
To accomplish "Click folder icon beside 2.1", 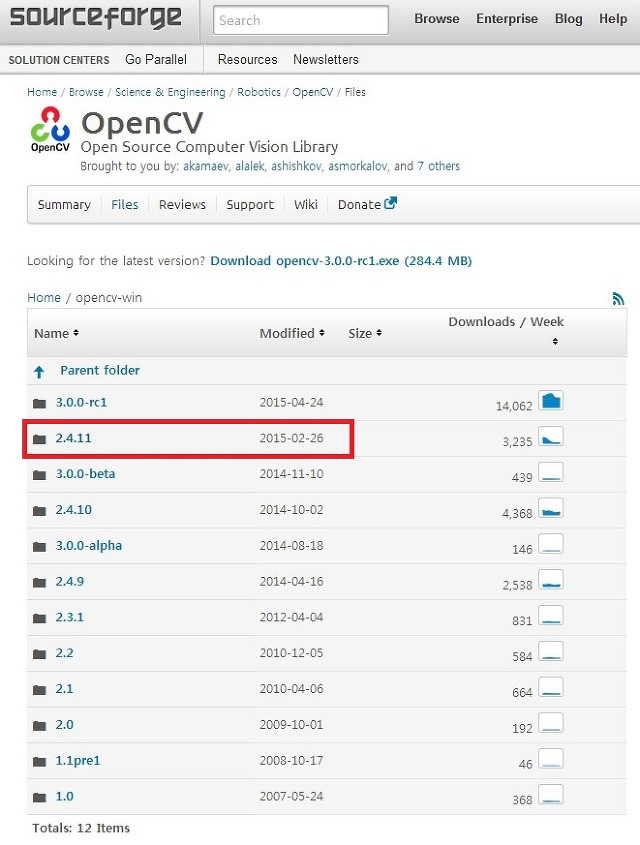I will click(x=39, y=690).
